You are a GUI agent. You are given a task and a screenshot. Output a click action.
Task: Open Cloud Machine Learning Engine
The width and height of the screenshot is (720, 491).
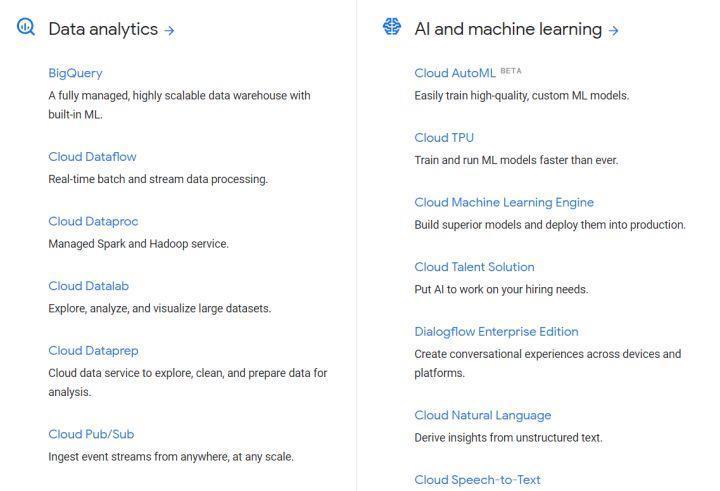click(504, 203)
